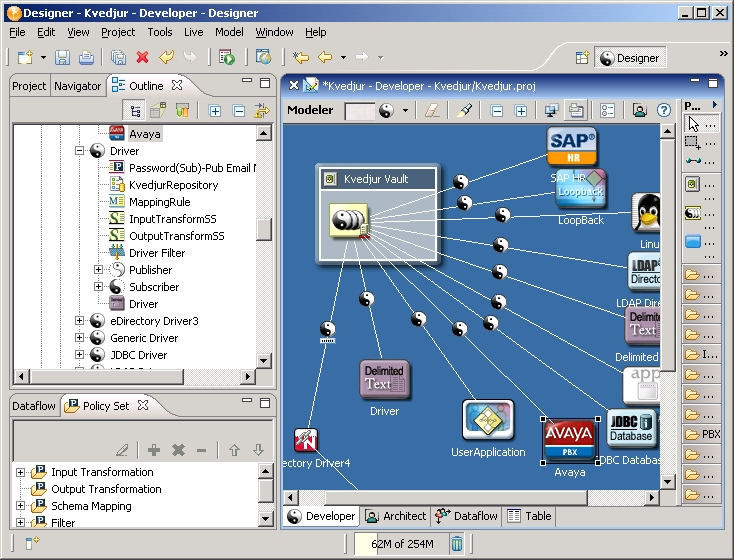This screenshot has width=734, height=560.
Task: Select the marquee tool in palette
Action: pyautogui.click(x=693, y=142)
